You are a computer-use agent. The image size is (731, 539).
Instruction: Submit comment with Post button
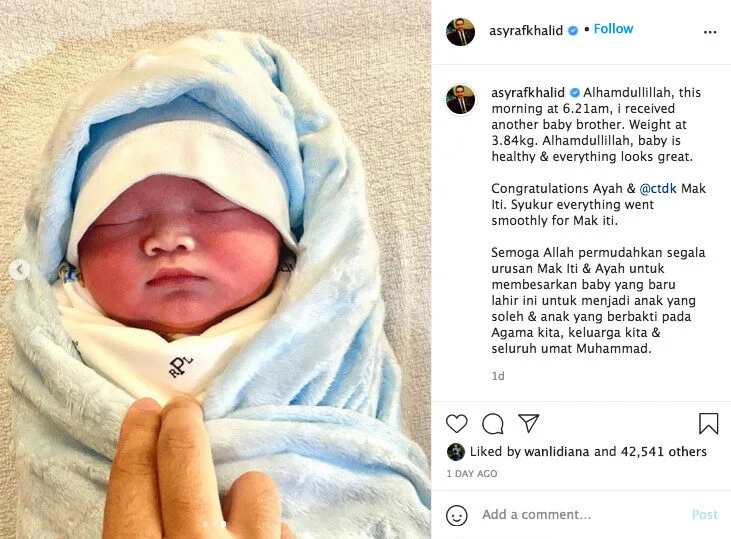tap(704, 514)
